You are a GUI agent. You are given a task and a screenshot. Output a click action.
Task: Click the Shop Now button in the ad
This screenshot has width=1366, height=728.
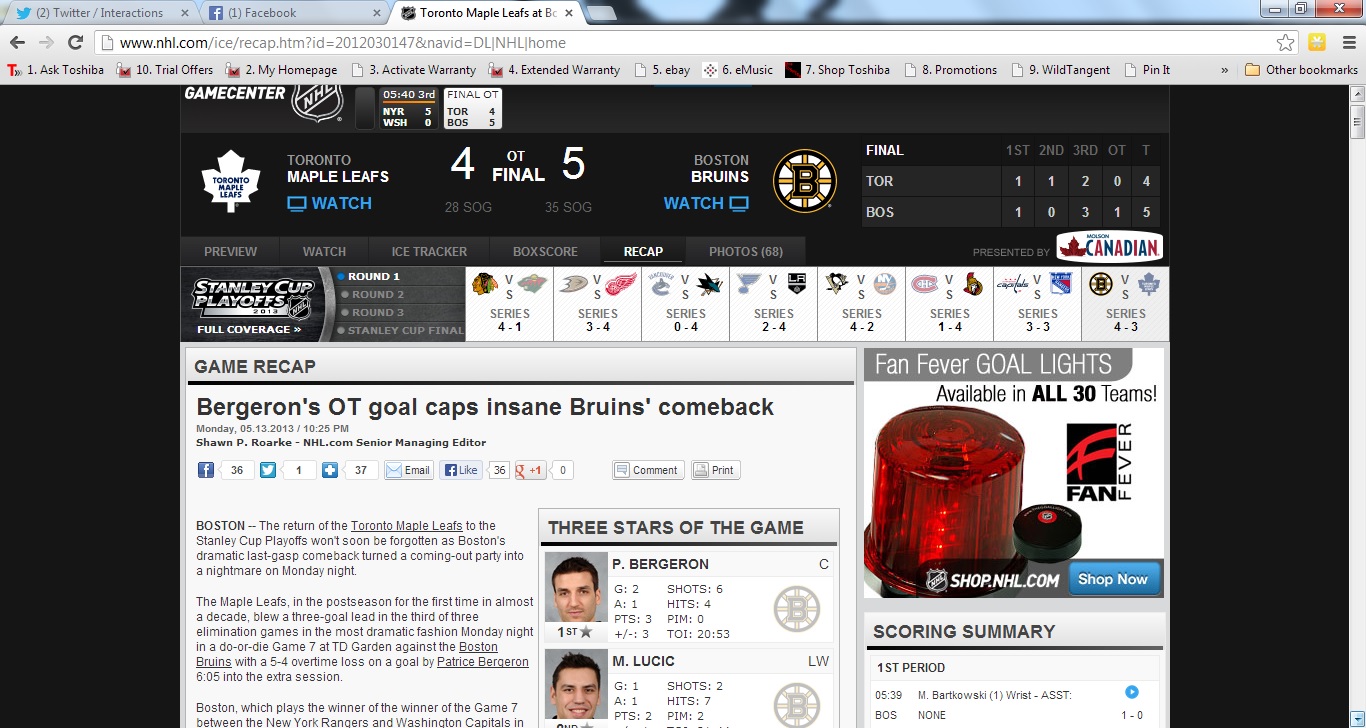(1113, 579)
